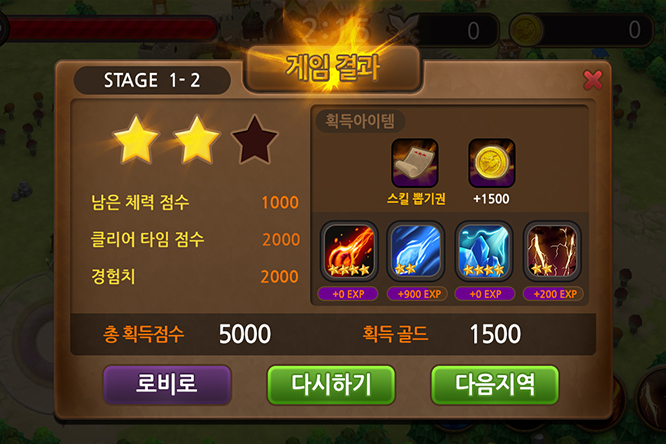Click the 로비로 lobby button

pos(167,384)
